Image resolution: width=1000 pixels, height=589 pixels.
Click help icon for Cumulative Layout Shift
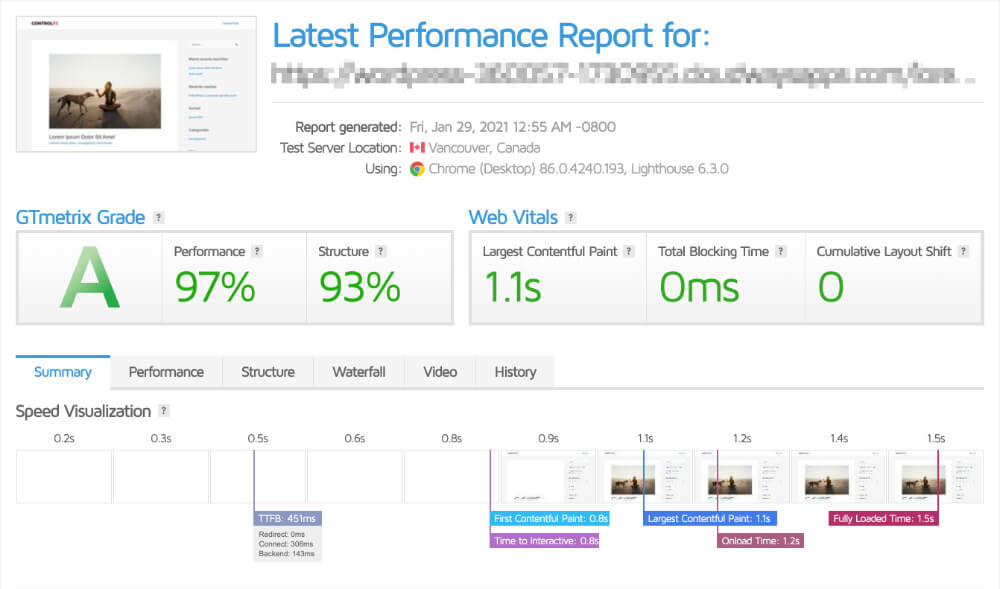pos(963,251)
